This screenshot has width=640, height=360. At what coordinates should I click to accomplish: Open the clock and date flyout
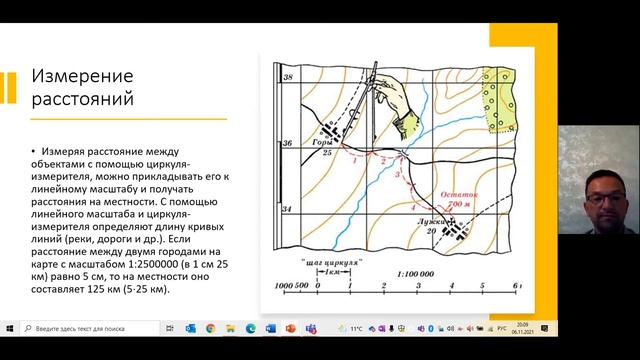pyautogui.click(x=523, y=329)
